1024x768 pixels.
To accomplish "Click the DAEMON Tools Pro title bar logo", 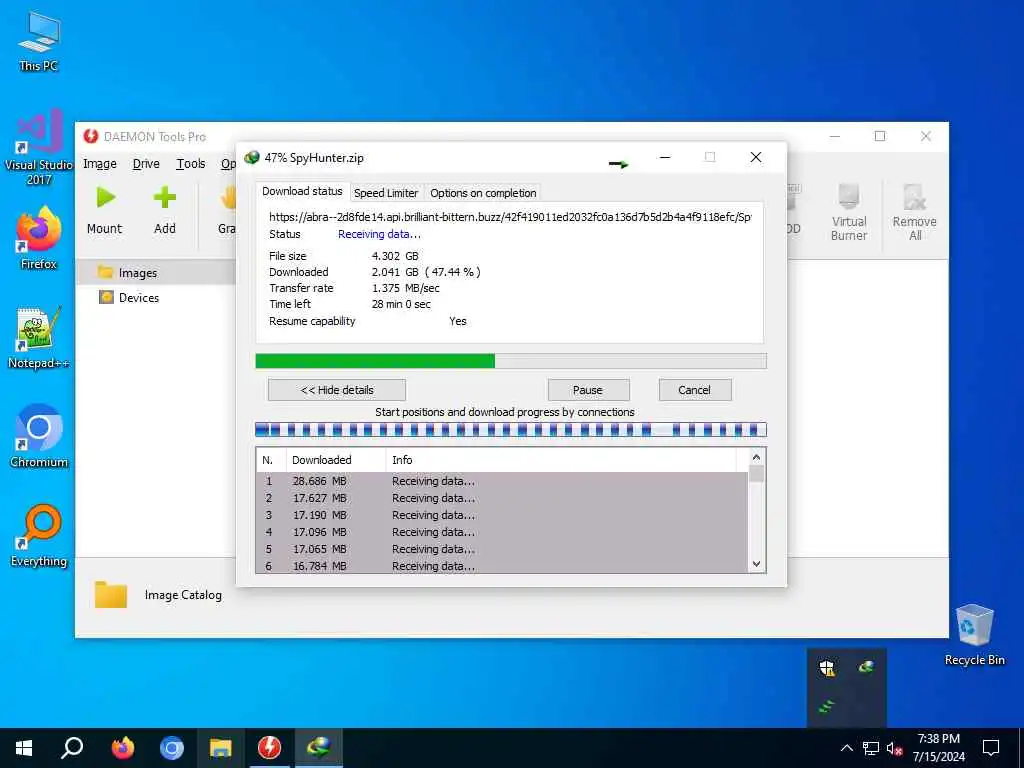I will coord(91,136).
